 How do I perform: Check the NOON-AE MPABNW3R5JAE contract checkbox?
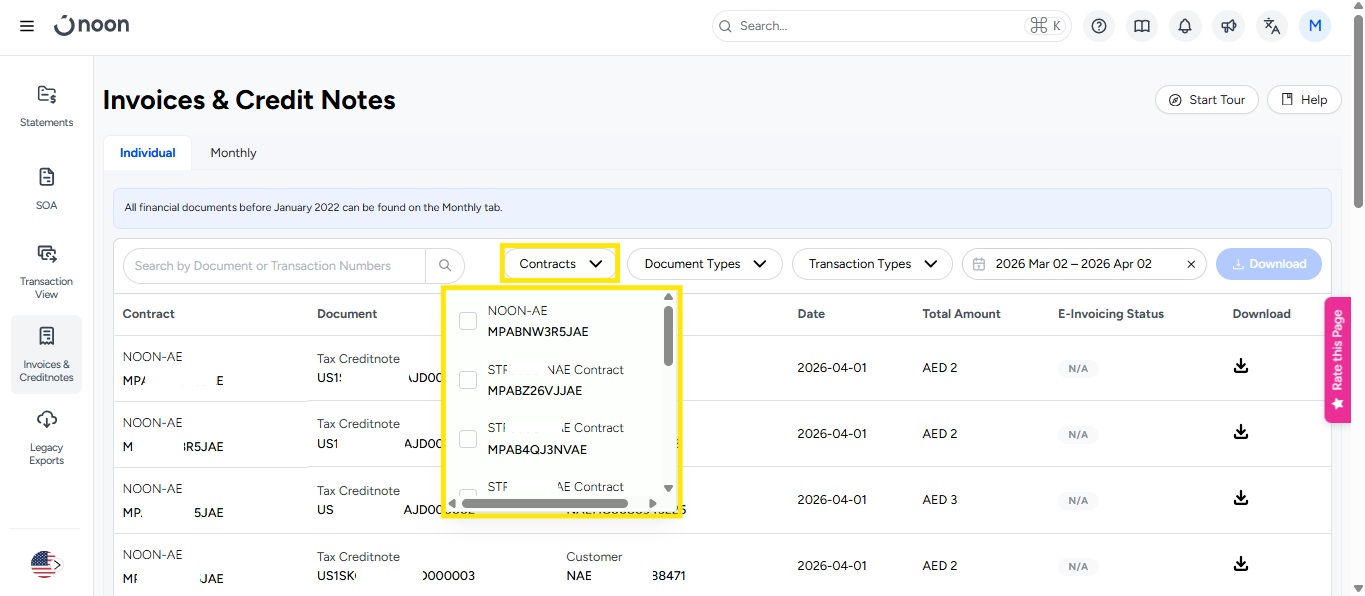coord(467,321)
